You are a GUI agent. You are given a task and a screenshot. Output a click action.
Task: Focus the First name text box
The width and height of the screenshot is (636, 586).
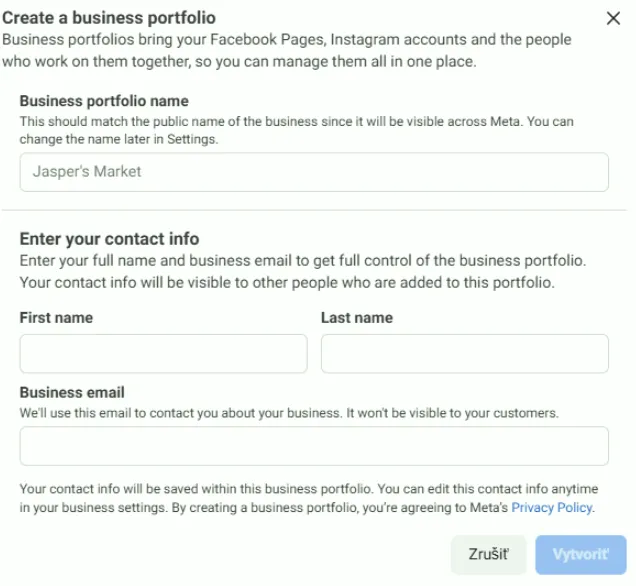163,353
